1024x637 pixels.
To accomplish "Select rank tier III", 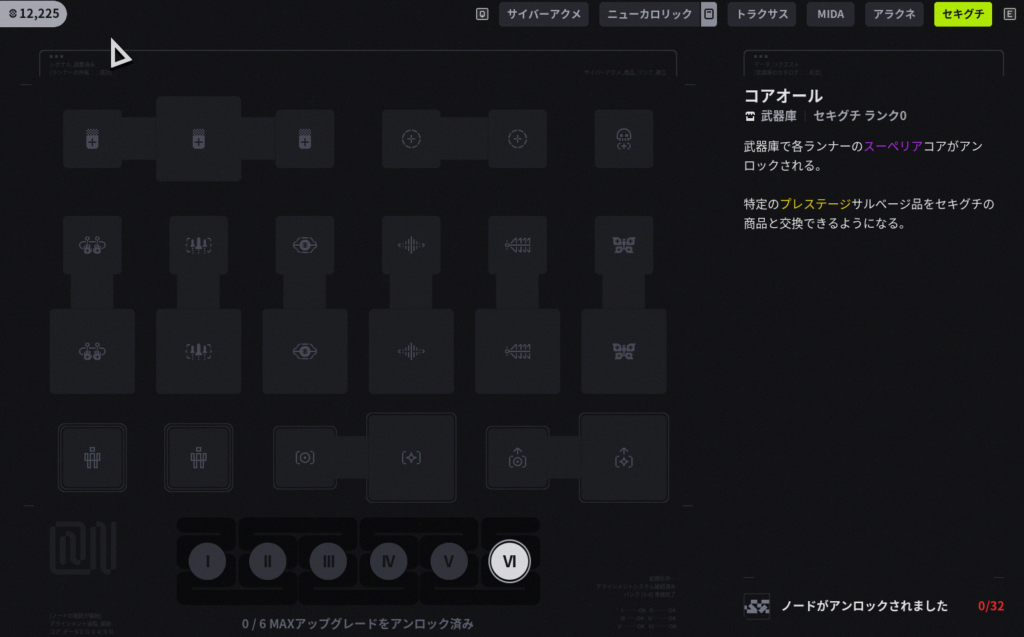I will pos(328,561).
